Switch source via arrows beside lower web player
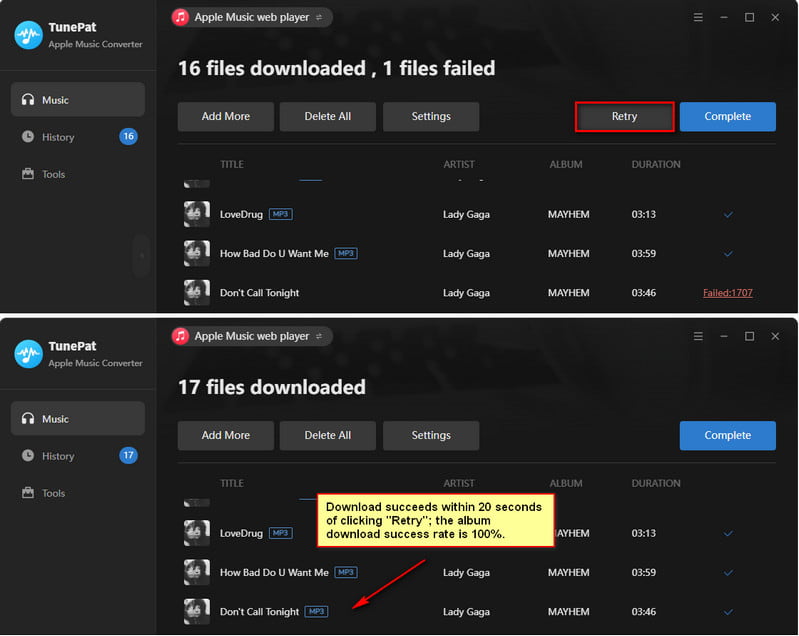 (x=319, y=336)
